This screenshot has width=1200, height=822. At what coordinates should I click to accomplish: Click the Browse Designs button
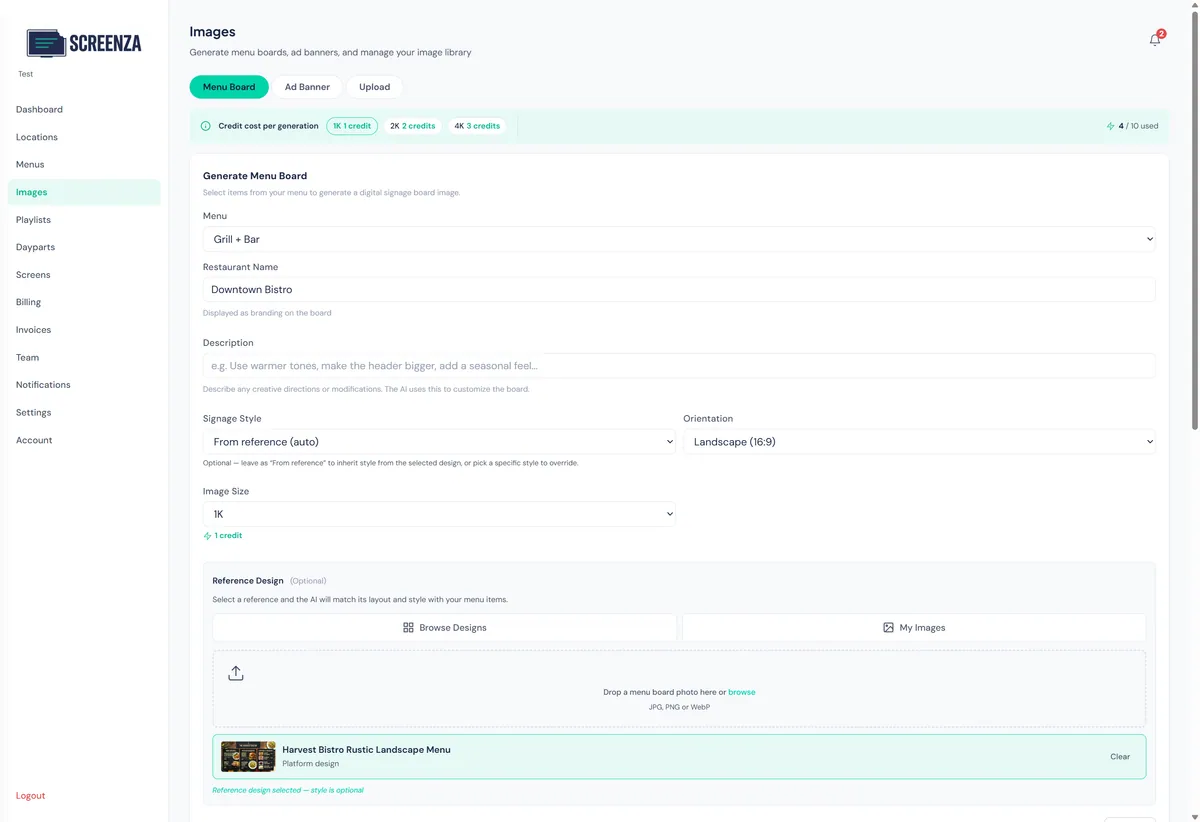point(445,627)
